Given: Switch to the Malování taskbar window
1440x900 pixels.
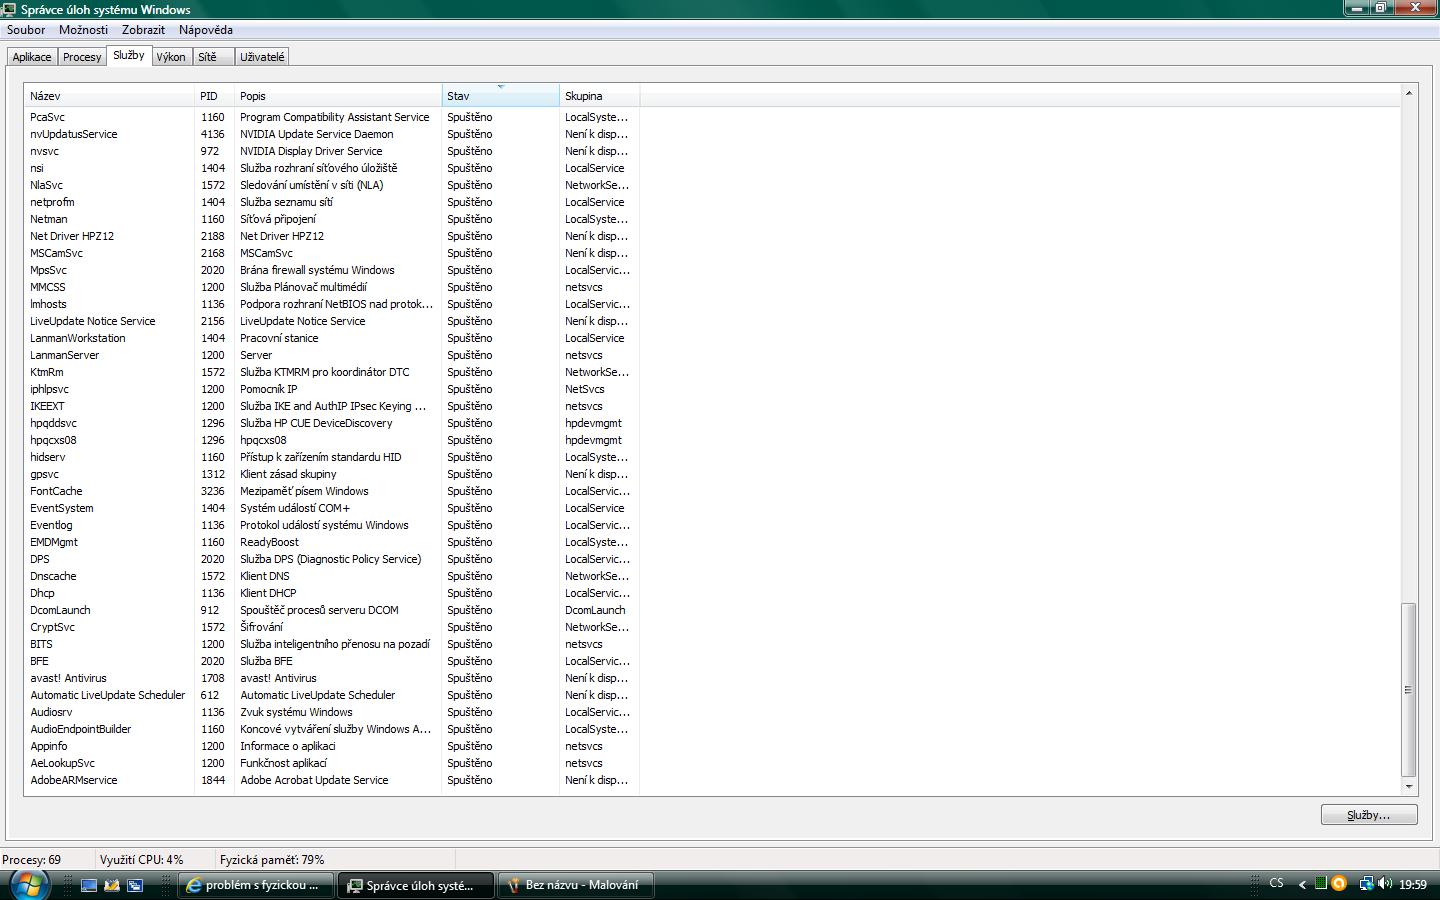Looking at the screenshot, I should 575,885.
